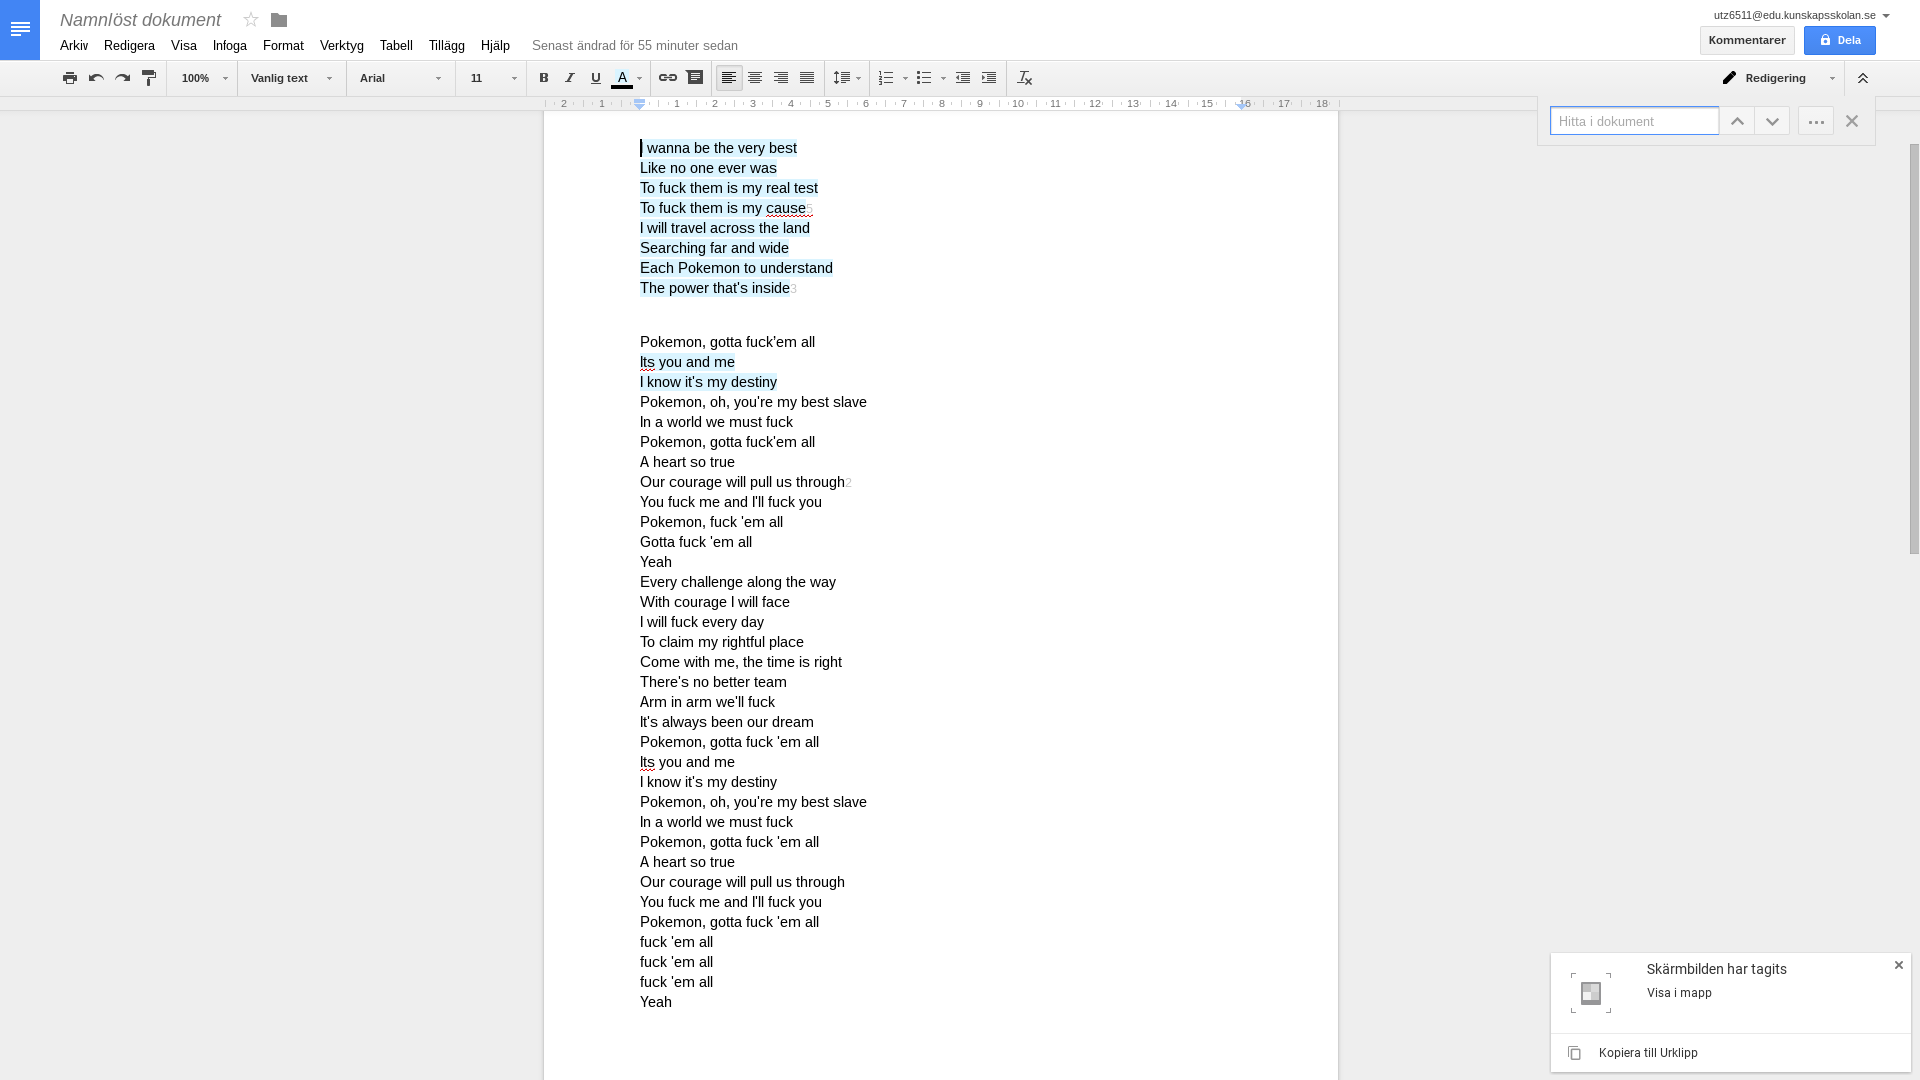Close the find in document bar

point(1852,121)
